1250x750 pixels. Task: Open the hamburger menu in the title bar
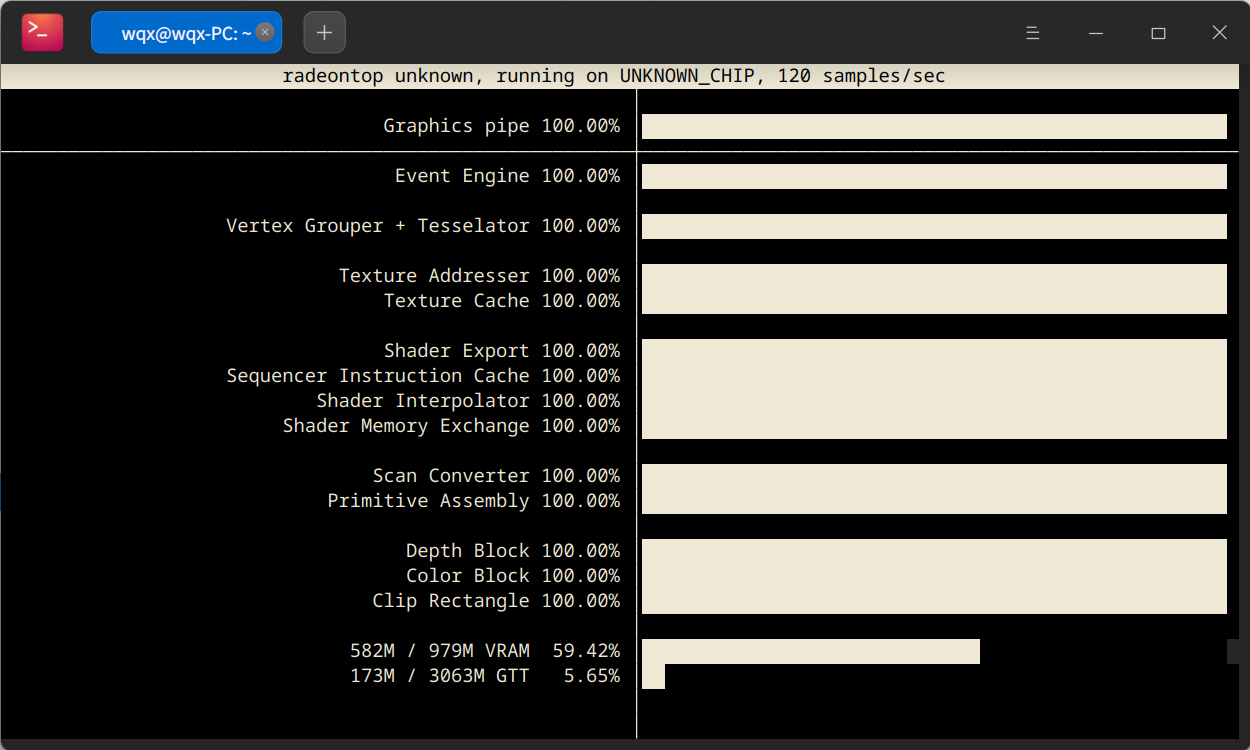(1032, 32)
